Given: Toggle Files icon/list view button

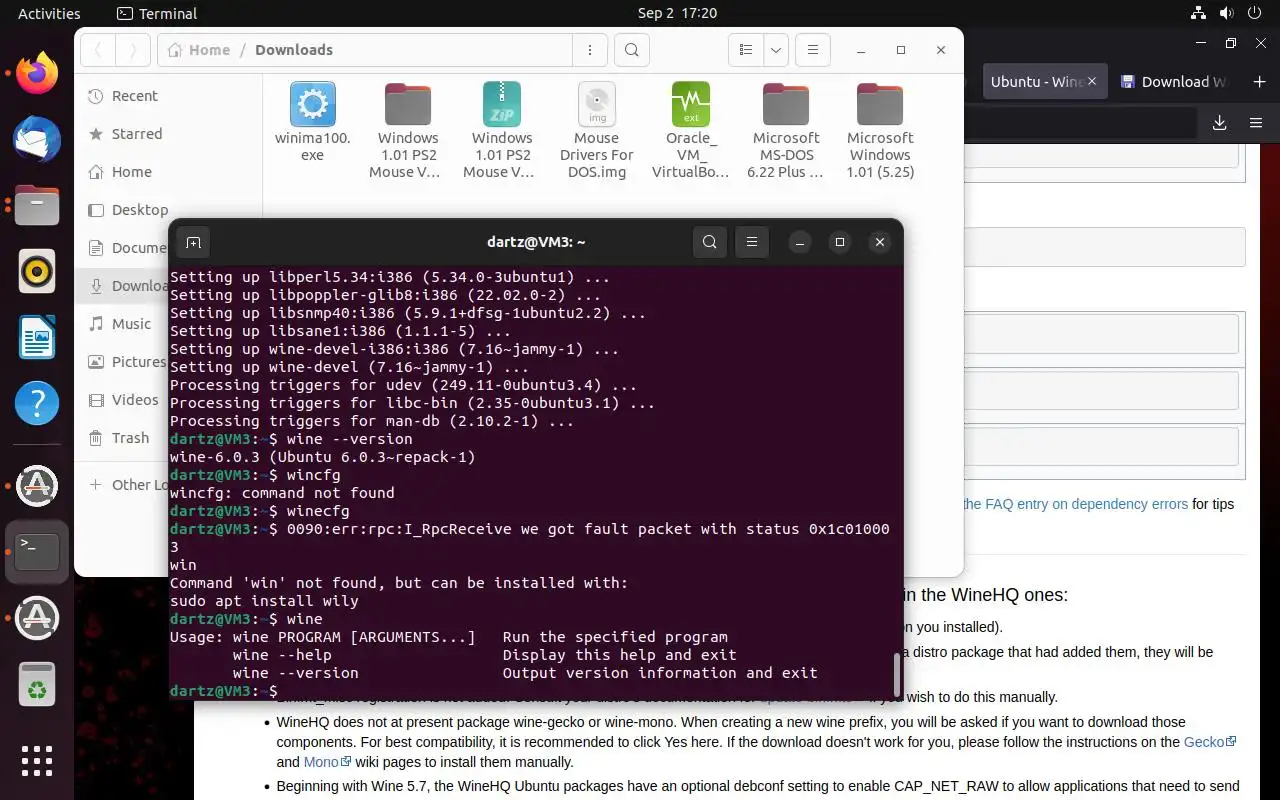Looking at the screenshot, I should tap(746, 50).
